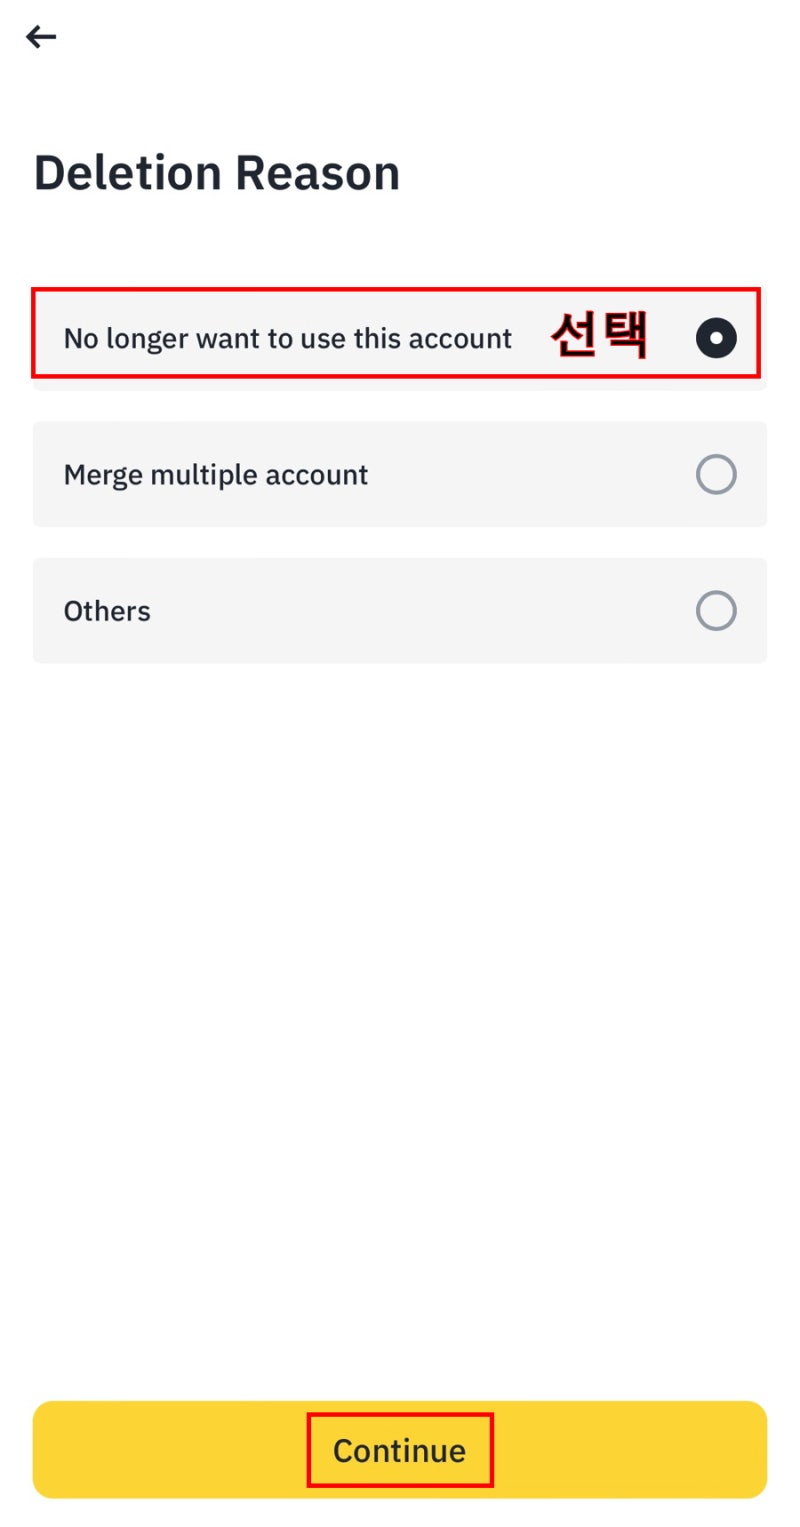Image resolution: width=800 pixels, height=1527 pixels.
Task: Select the 'Merge multiple account' radio button
Action: coord(716,474)
